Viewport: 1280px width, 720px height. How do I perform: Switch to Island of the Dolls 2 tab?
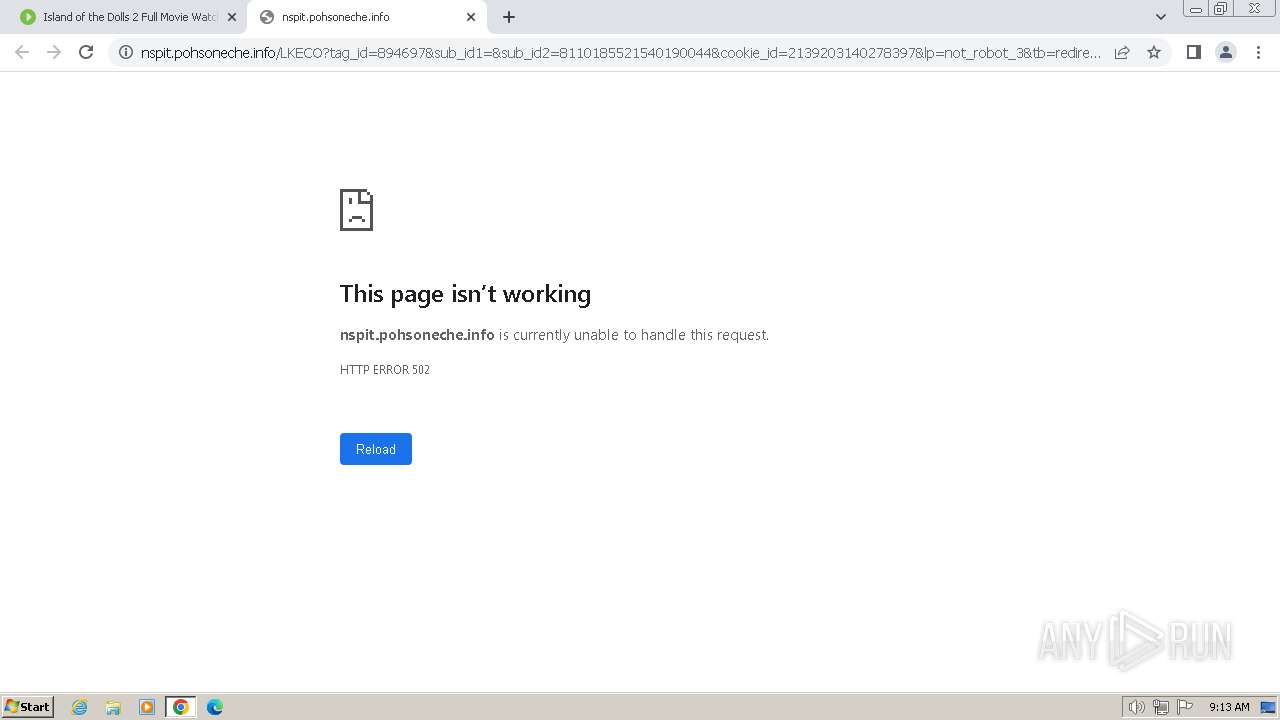click(130, 17)
